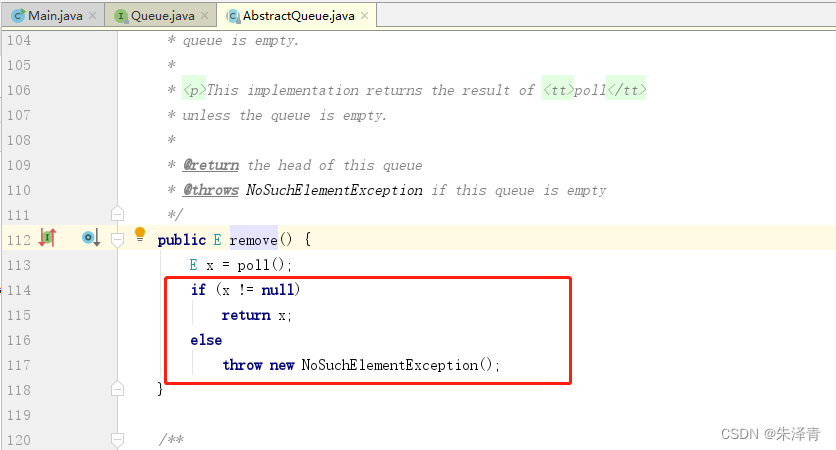Viewport: 836px width, 450px height.
Task: Click the variable type E on line 113
Action: tap(193, 265)
